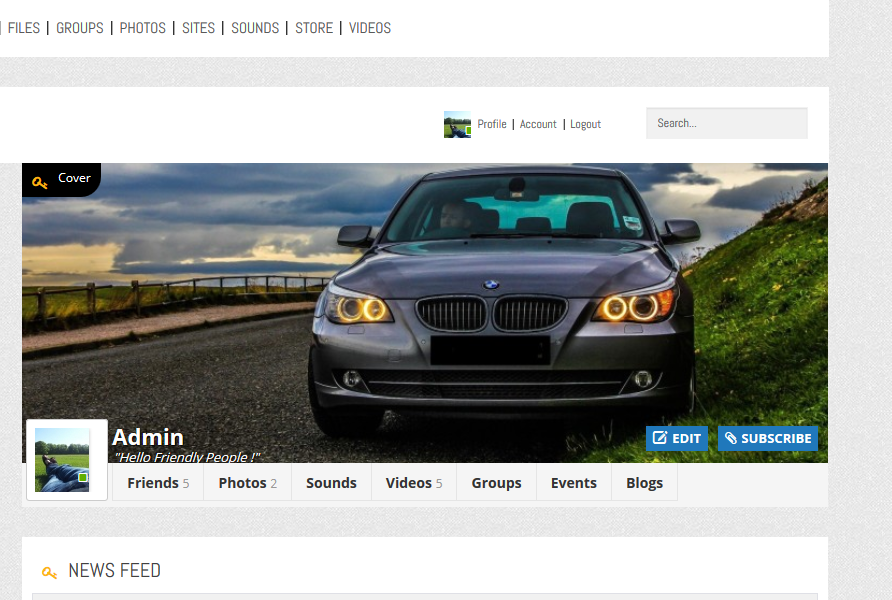
Task: Click the key icon on the Cover label
Action: (39, 183)
